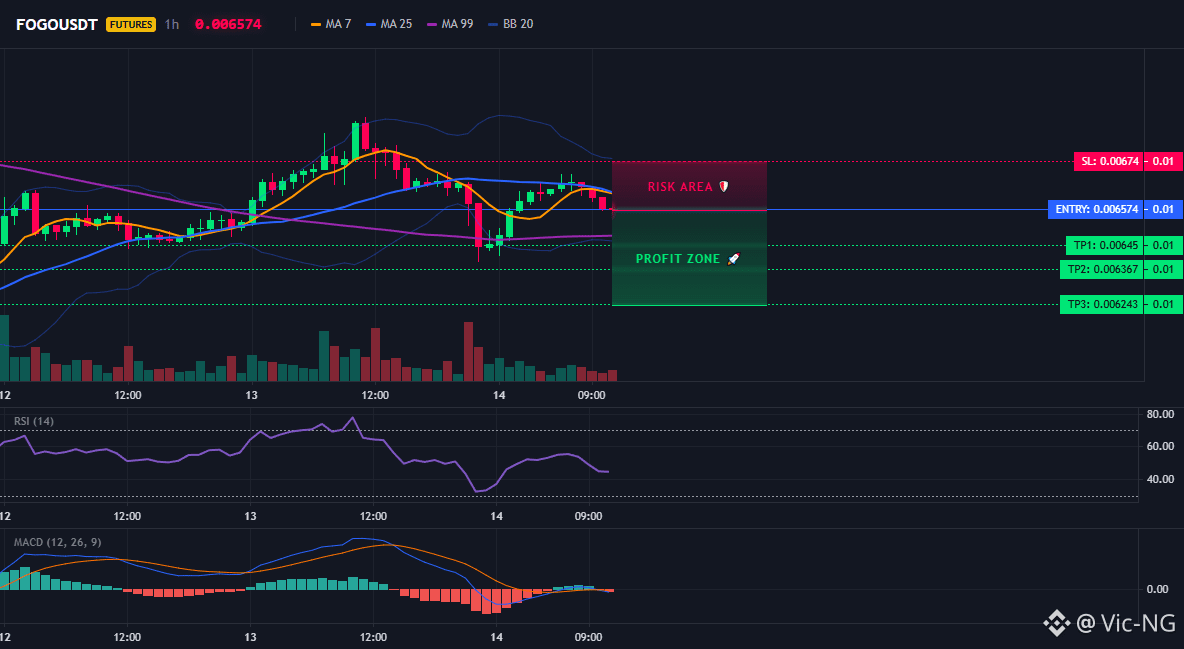The image size is (1184, 649).
Task: Click the ENTRY: 0.006574 price label
Action: [1096, 209]
